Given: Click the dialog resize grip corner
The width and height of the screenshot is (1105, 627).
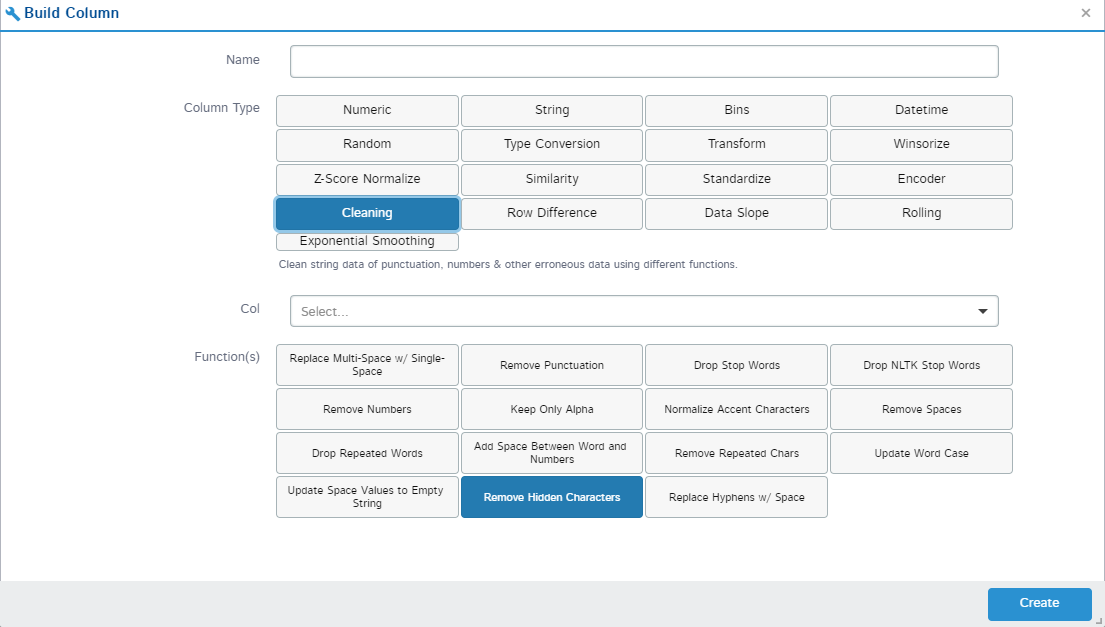Looking at the screenshot, I should tap(1099, 621).
